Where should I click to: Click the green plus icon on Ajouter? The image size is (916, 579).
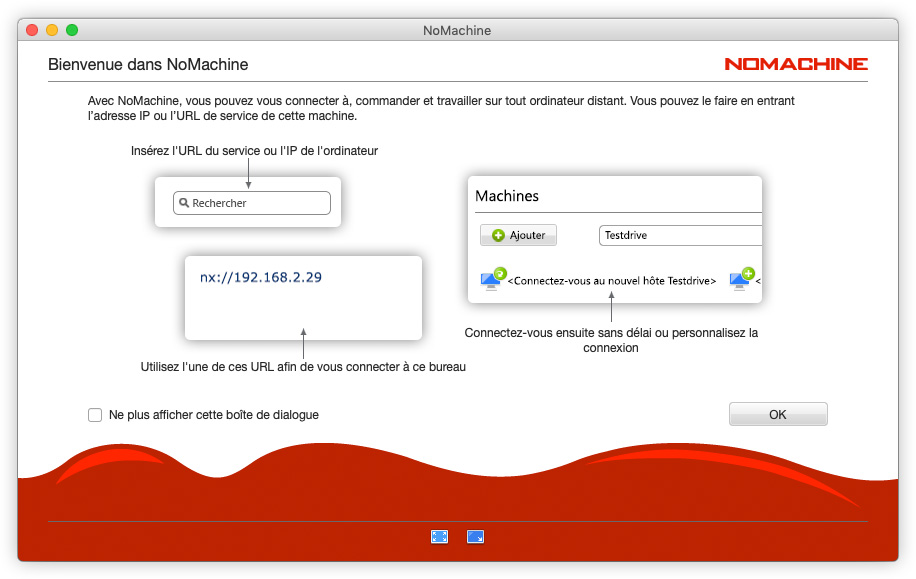(x=498, y=235)
